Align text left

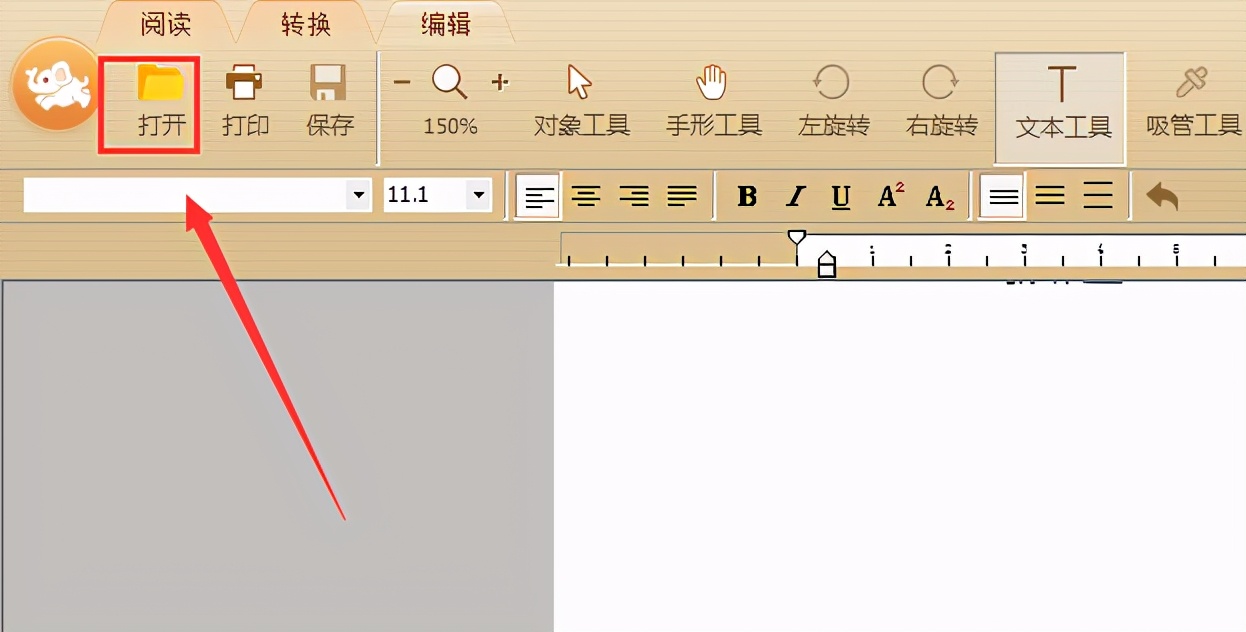point(538,196)
